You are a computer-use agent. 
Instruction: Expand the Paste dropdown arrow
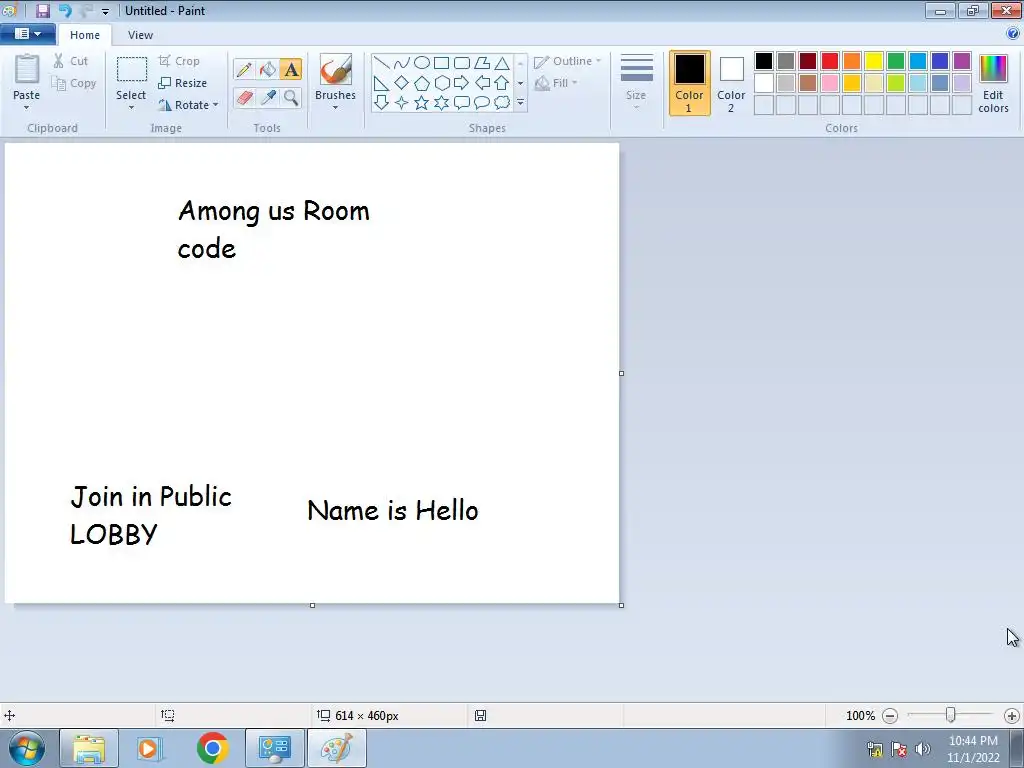tap(27, 108)
